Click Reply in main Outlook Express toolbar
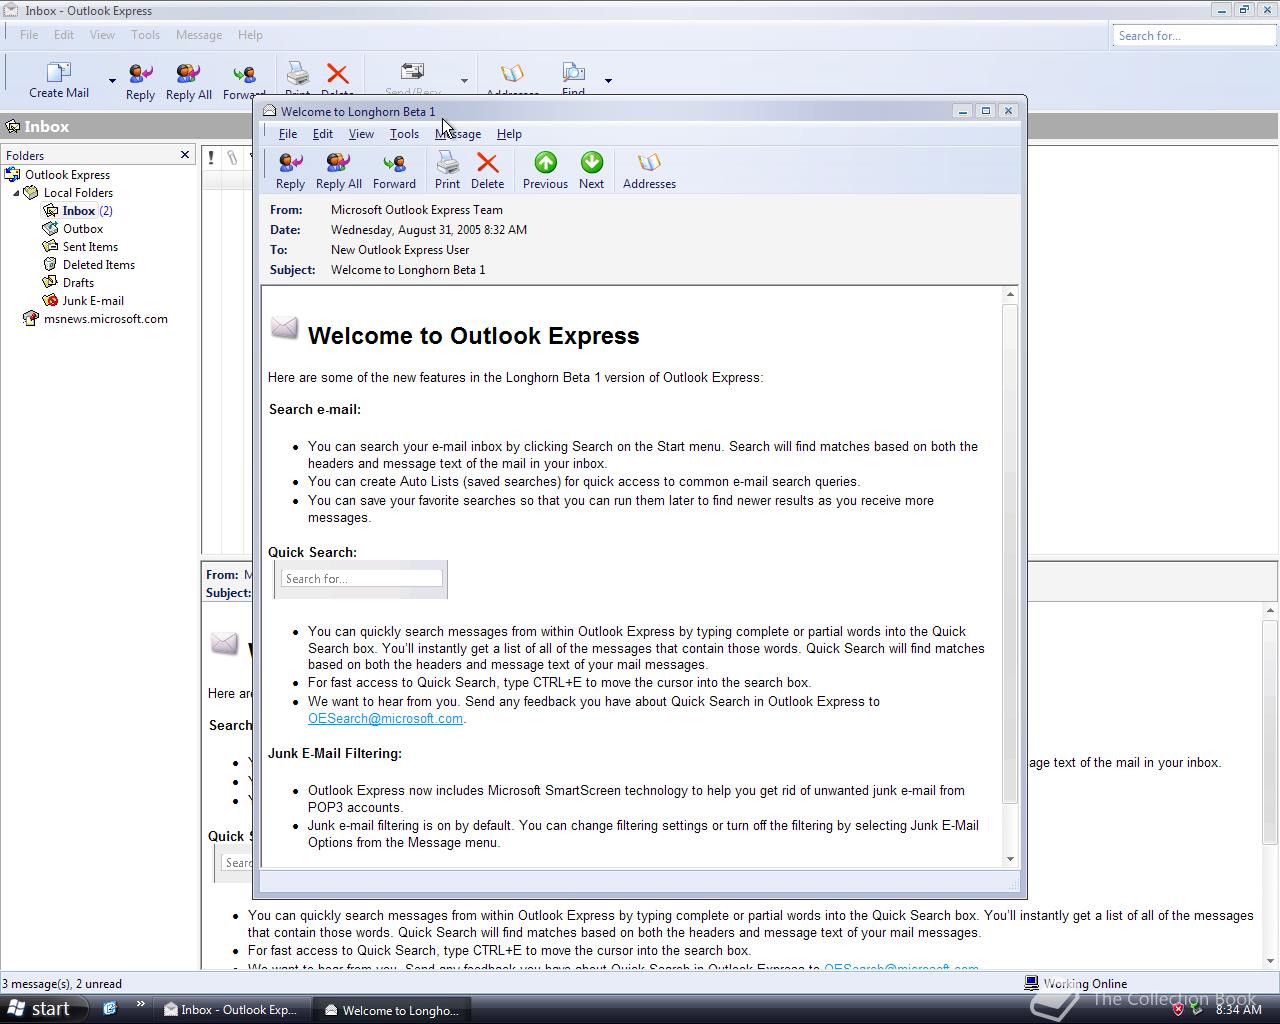The image size is (1280, 1024). click(x=140, y=82)
